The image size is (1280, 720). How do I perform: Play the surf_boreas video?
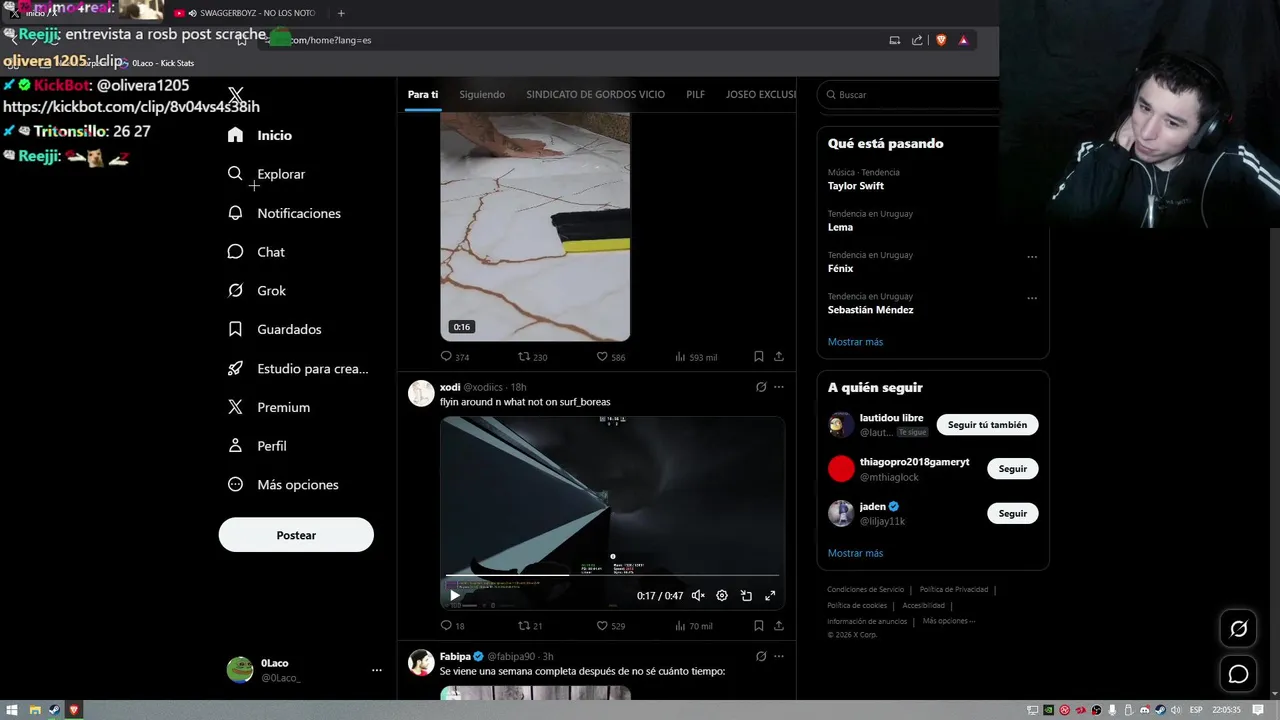click(x=455, y=595)
